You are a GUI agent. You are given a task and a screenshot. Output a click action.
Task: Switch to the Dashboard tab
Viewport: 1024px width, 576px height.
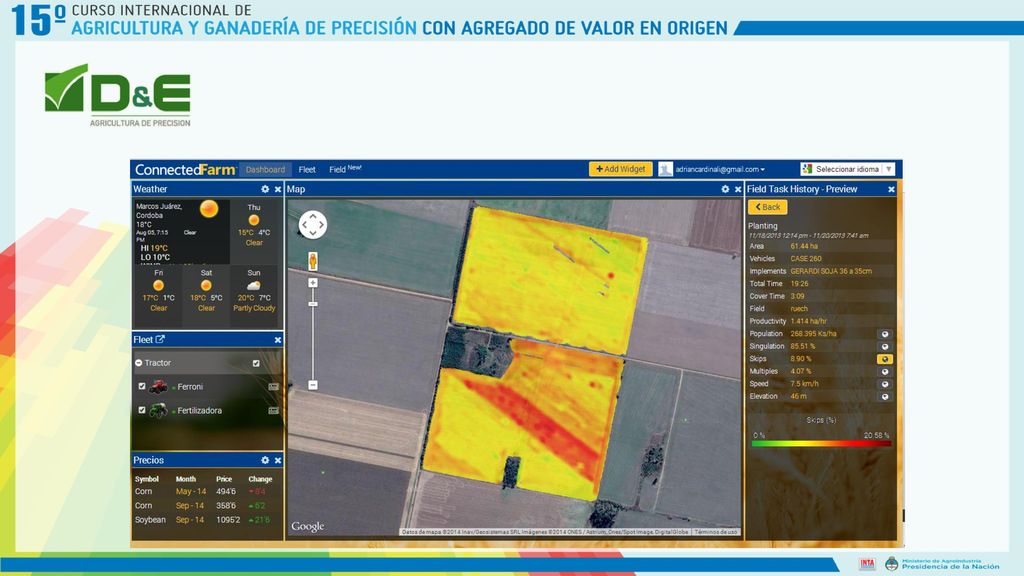265,169
